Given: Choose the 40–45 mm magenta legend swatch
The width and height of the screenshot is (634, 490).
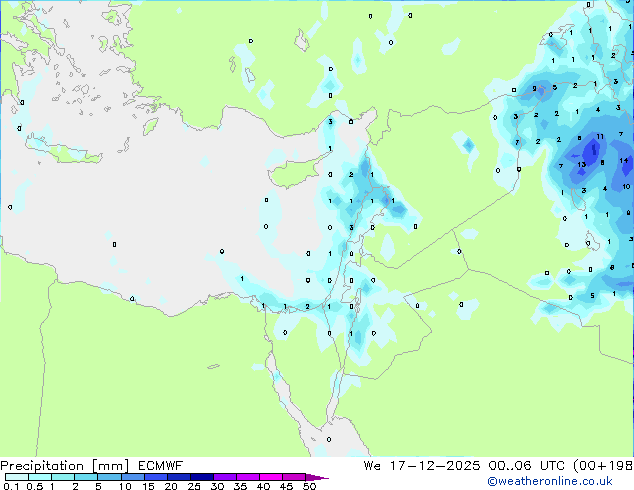Looking at the screenshot, I should [x=271, y=477].
